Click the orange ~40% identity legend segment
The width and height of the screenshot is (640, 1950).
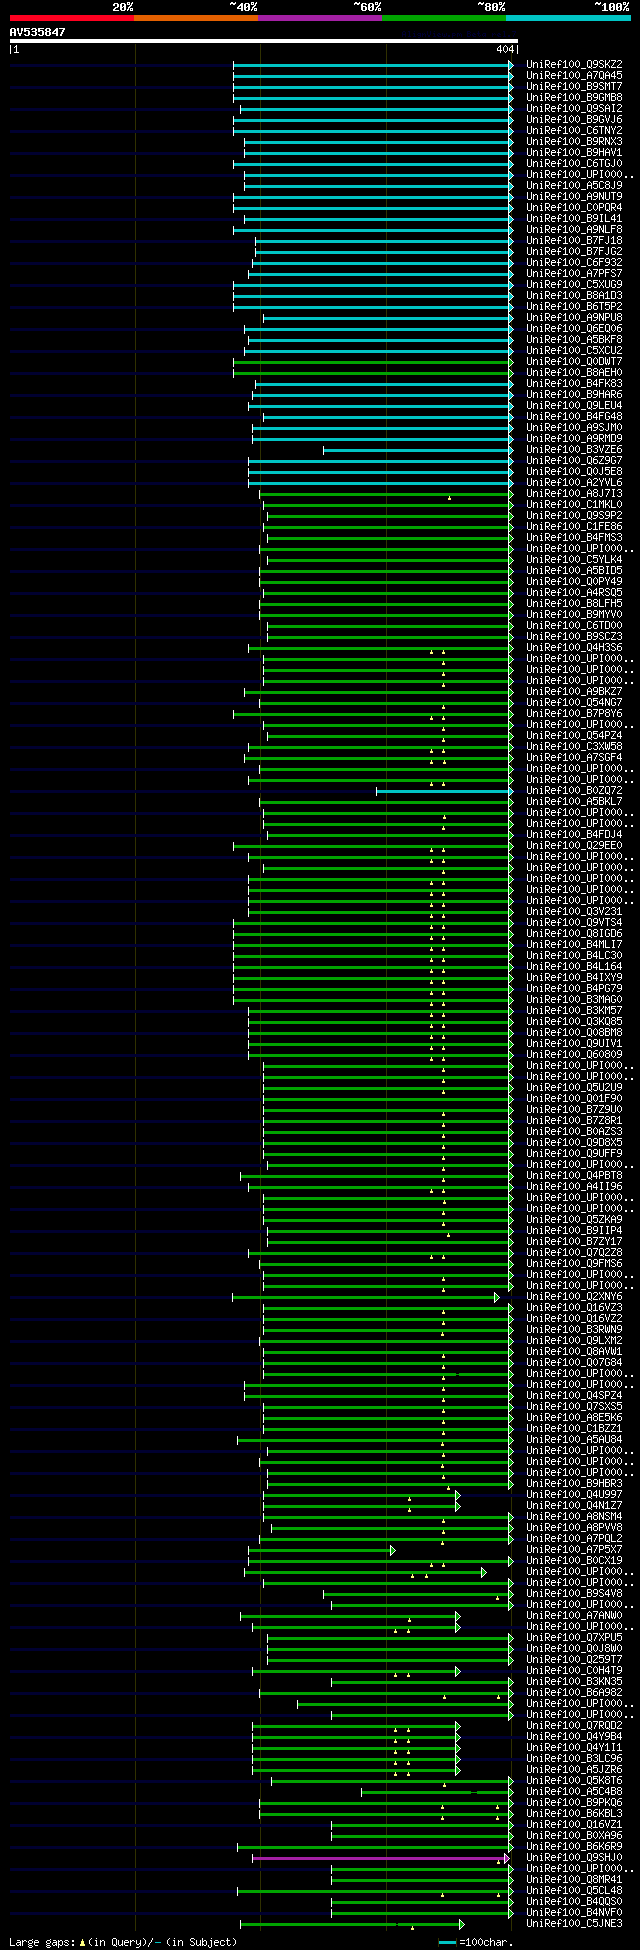196,18
